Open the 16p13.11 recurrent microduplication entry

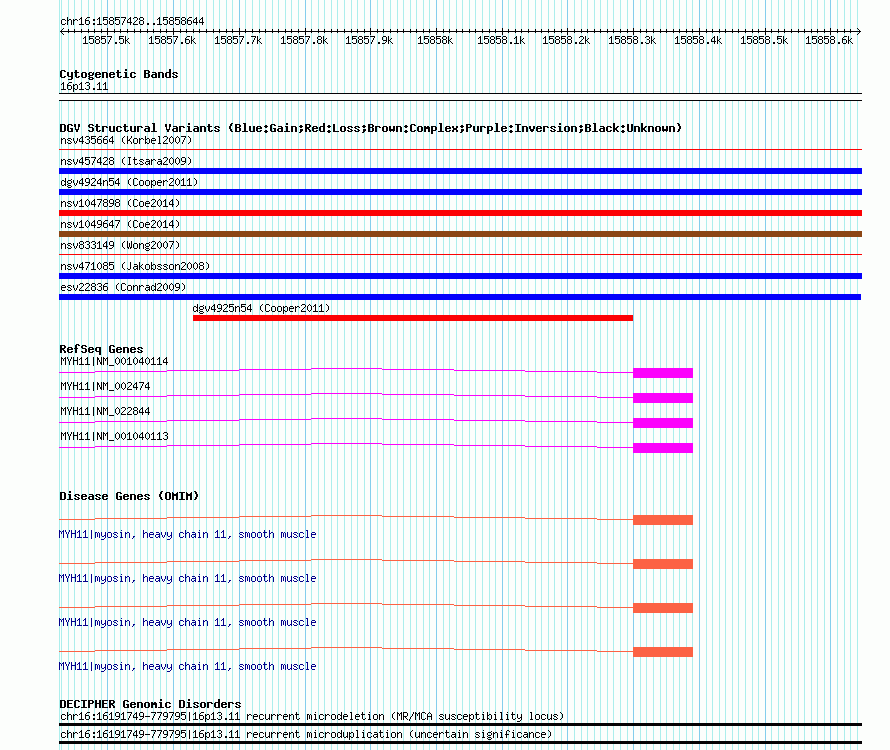click(306, 735)
